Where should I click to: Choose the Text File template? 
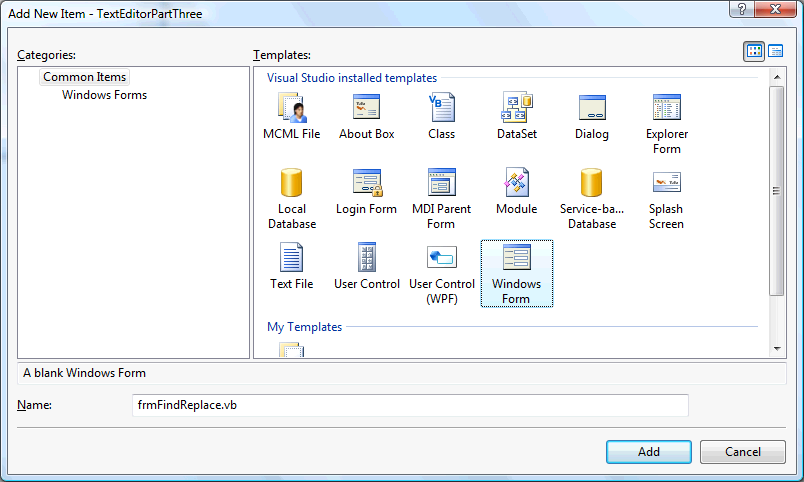click(x=292, y=267)
